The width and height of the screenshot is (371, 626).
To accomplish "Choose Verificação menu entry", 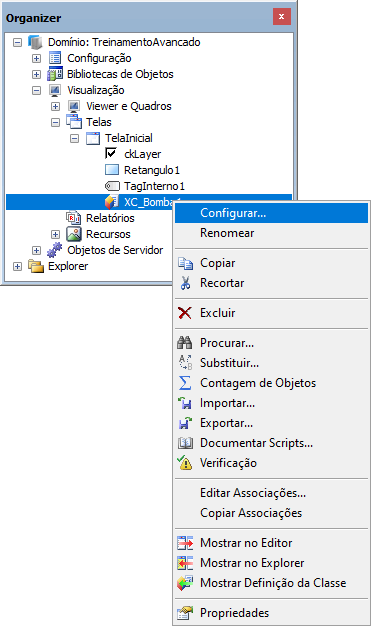I will [272, 463].
